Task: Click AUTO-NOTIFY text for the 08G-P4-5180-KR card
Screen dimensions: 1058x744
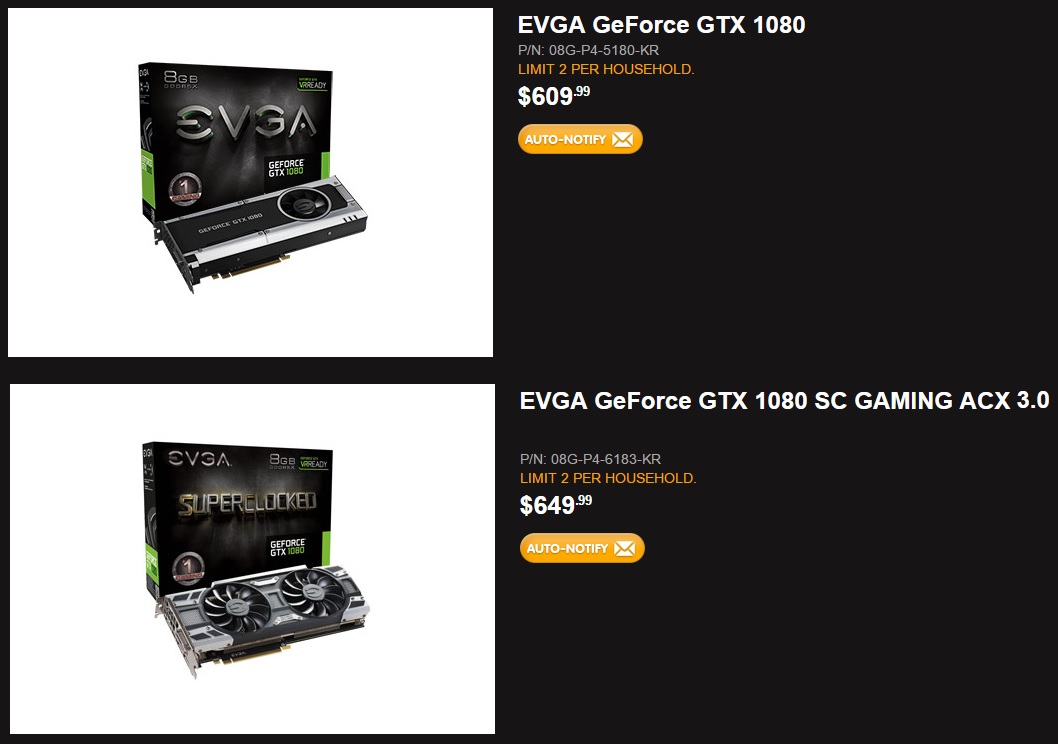Action: coord(565,140)
